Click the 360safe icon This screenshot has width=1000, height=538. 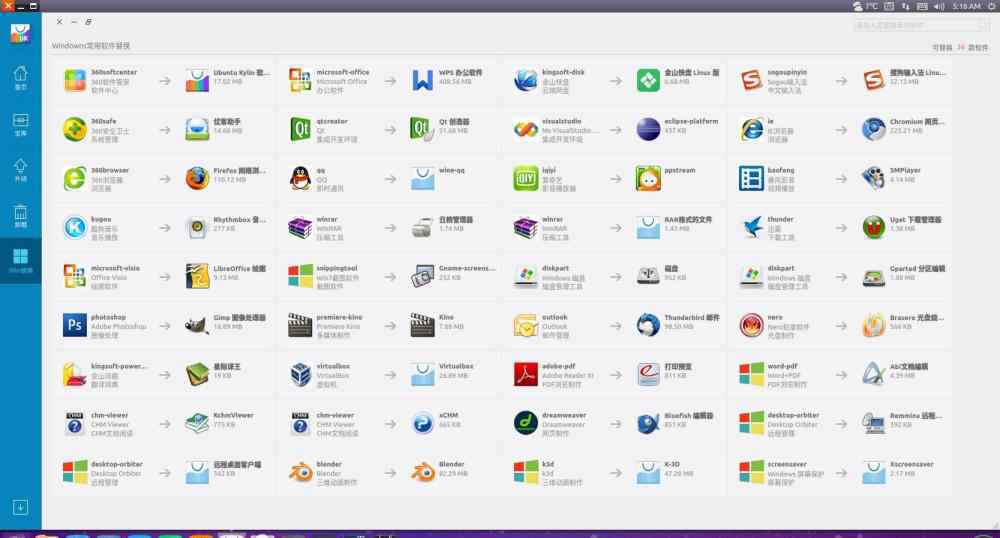point(75,129)
